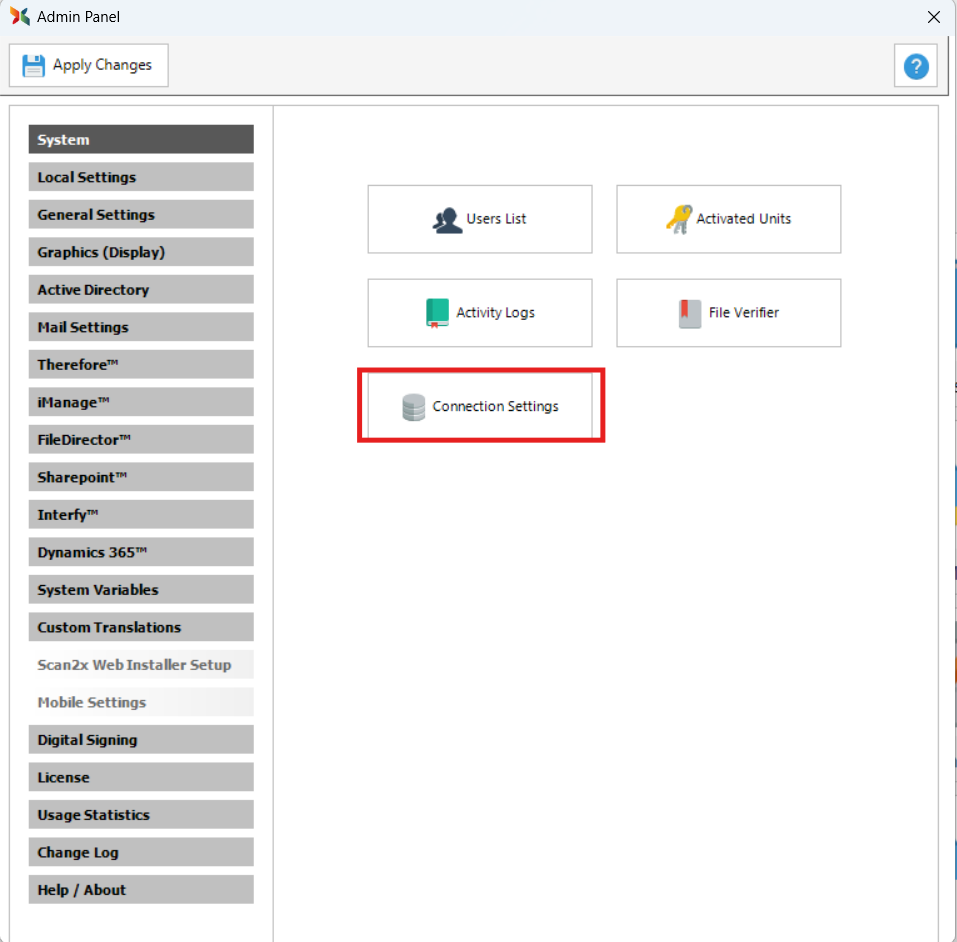
Task: View Usage Statistics section
Action: [x=141, y=815]
